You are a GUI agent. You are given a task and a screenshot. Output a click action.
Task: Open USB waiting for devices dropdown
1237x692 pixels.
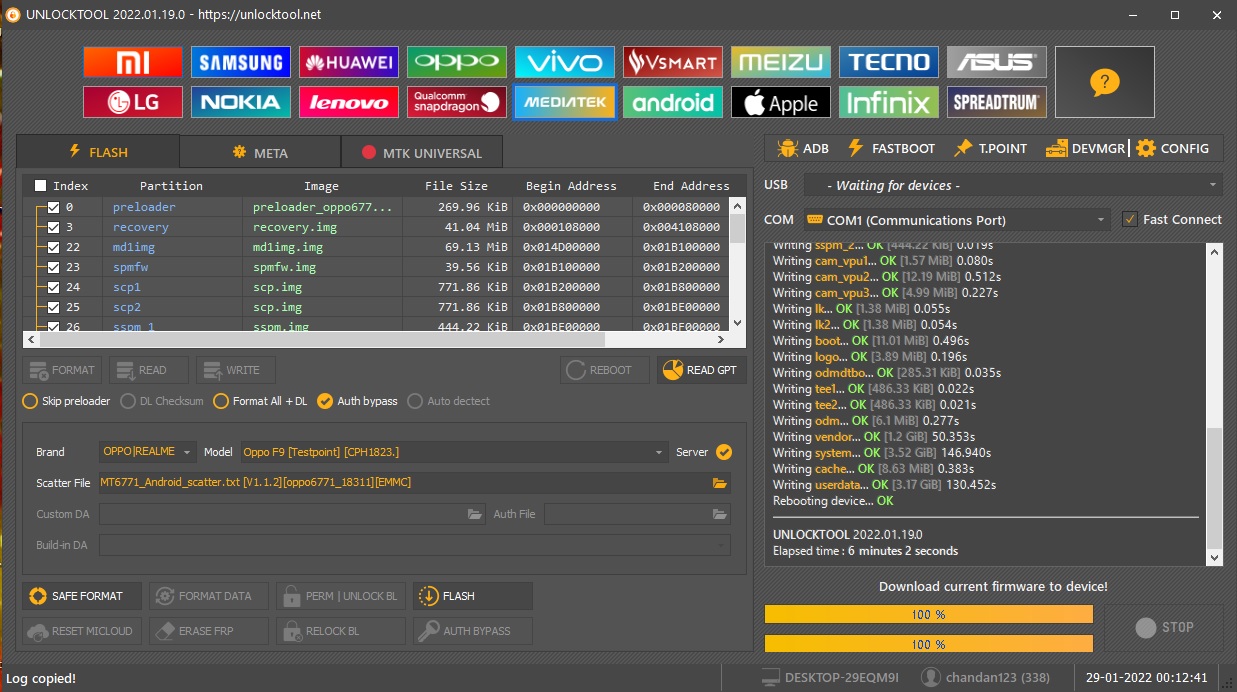[1013, 185]
